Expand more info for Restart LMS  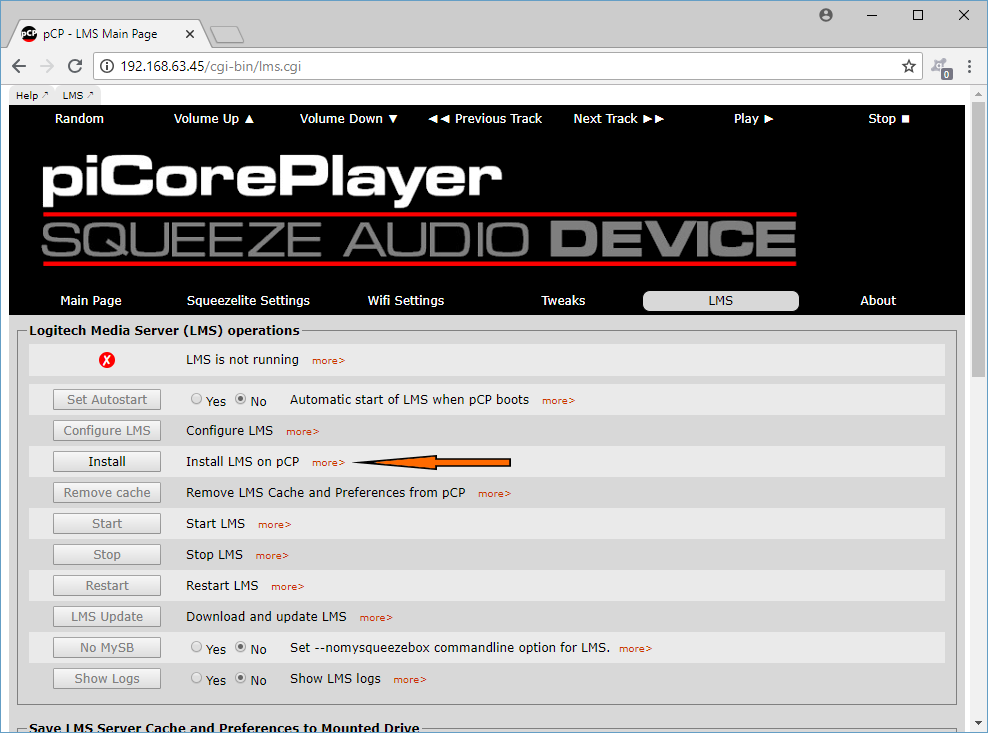pyautogui.click(x=287, y=586)
